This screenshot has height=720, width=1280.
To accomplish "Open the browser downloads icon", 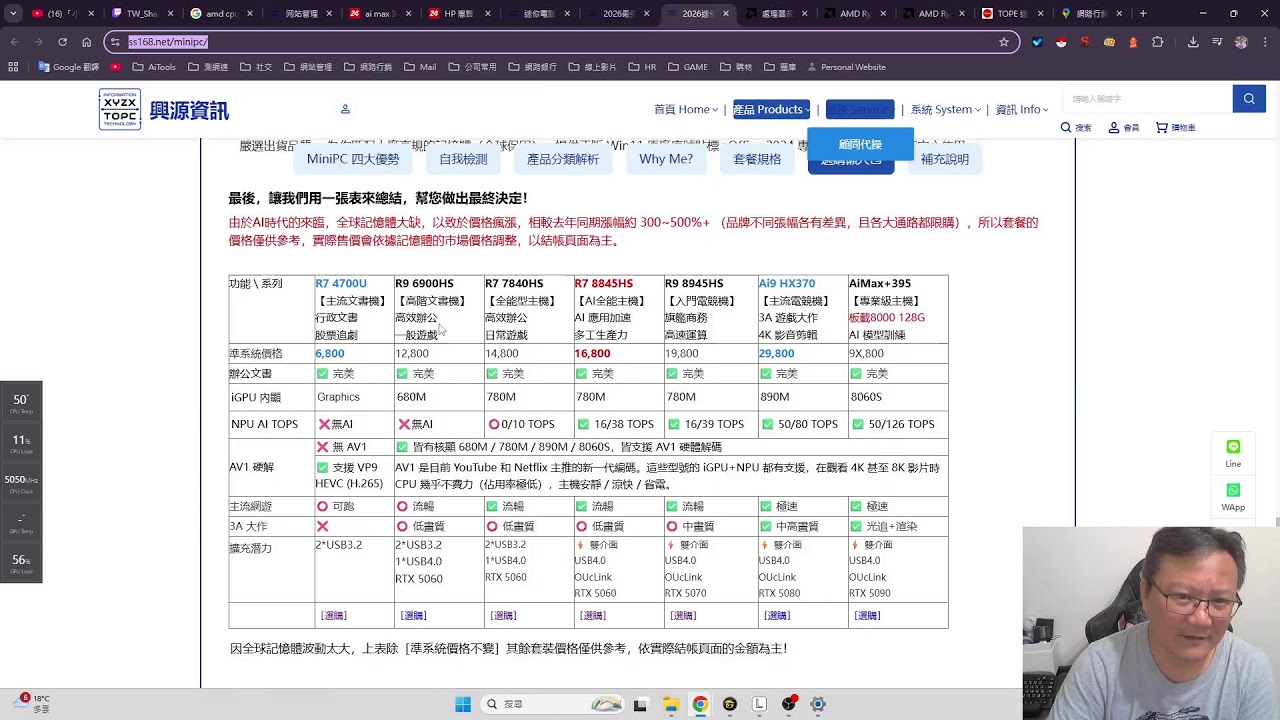I will coord(1193,42).
